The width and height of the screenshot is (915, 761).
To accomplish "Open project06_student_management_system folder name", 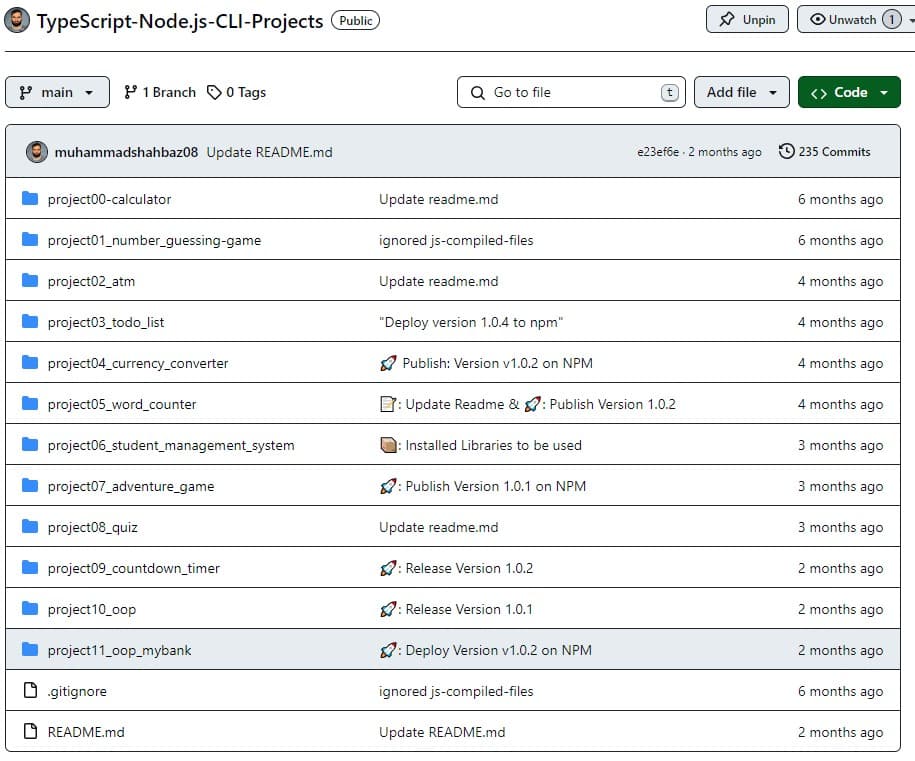I will (171, 445).
